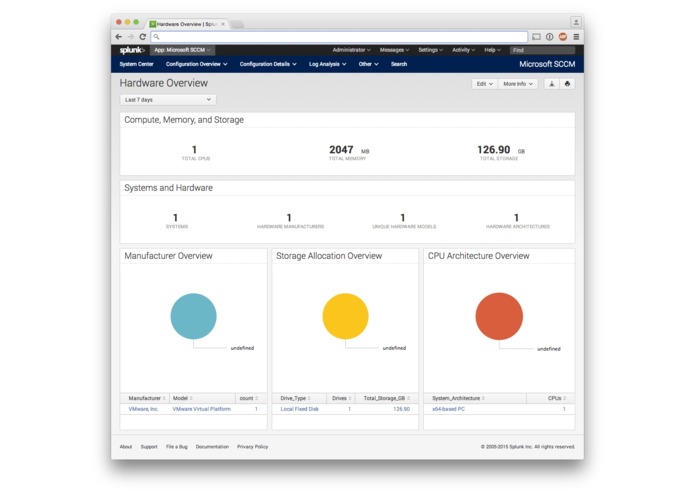695x494 pixels.
Task: Click the 126.90 GB total storage value
Action: click(x=500, y=150)
